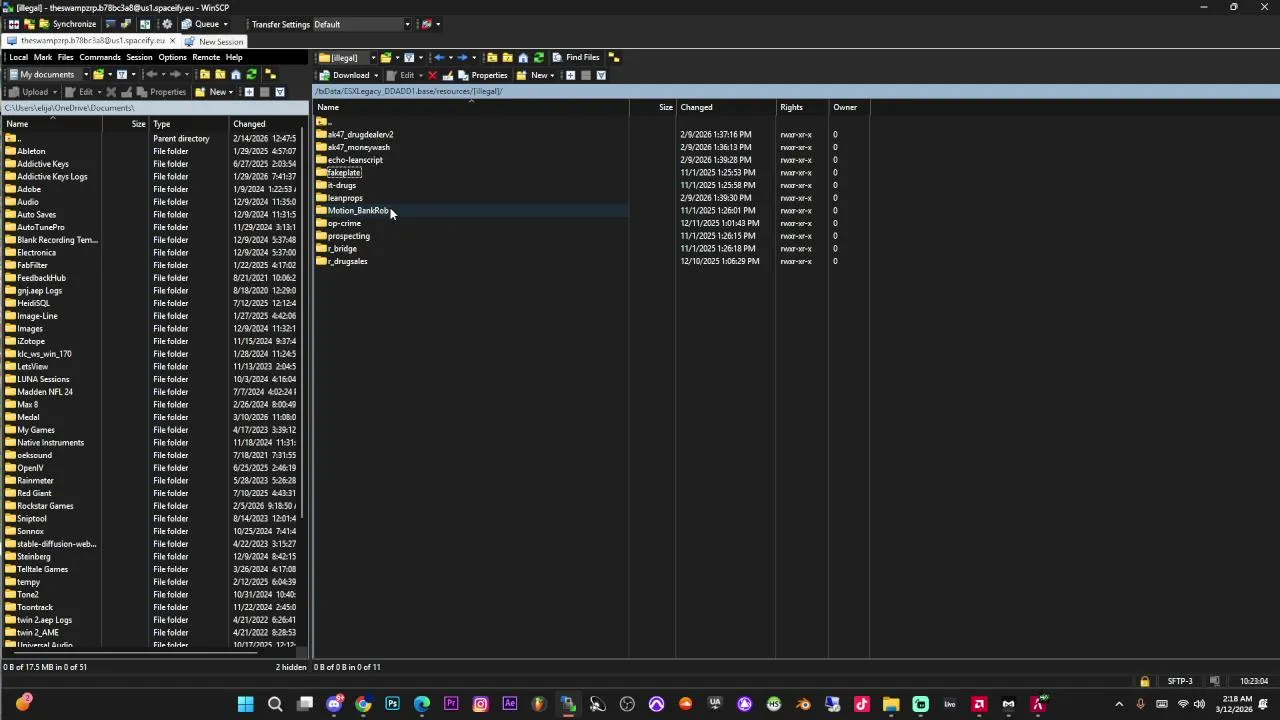Expand the Download dropdown arrow
This screenshot has width=1280, height=720.
376,75
